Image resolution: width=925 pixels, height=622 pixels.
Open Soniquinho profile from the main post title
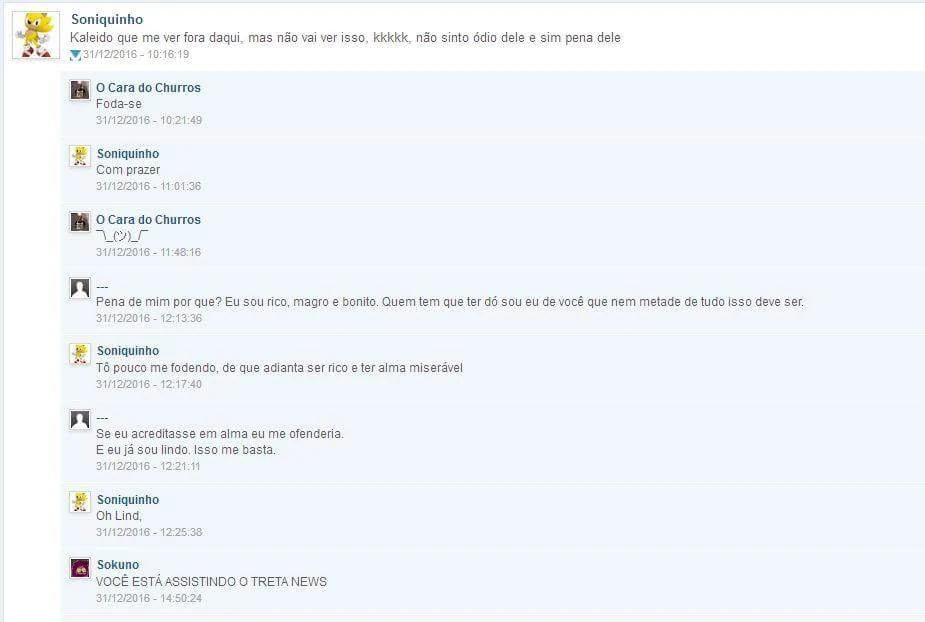pos(107,19)
